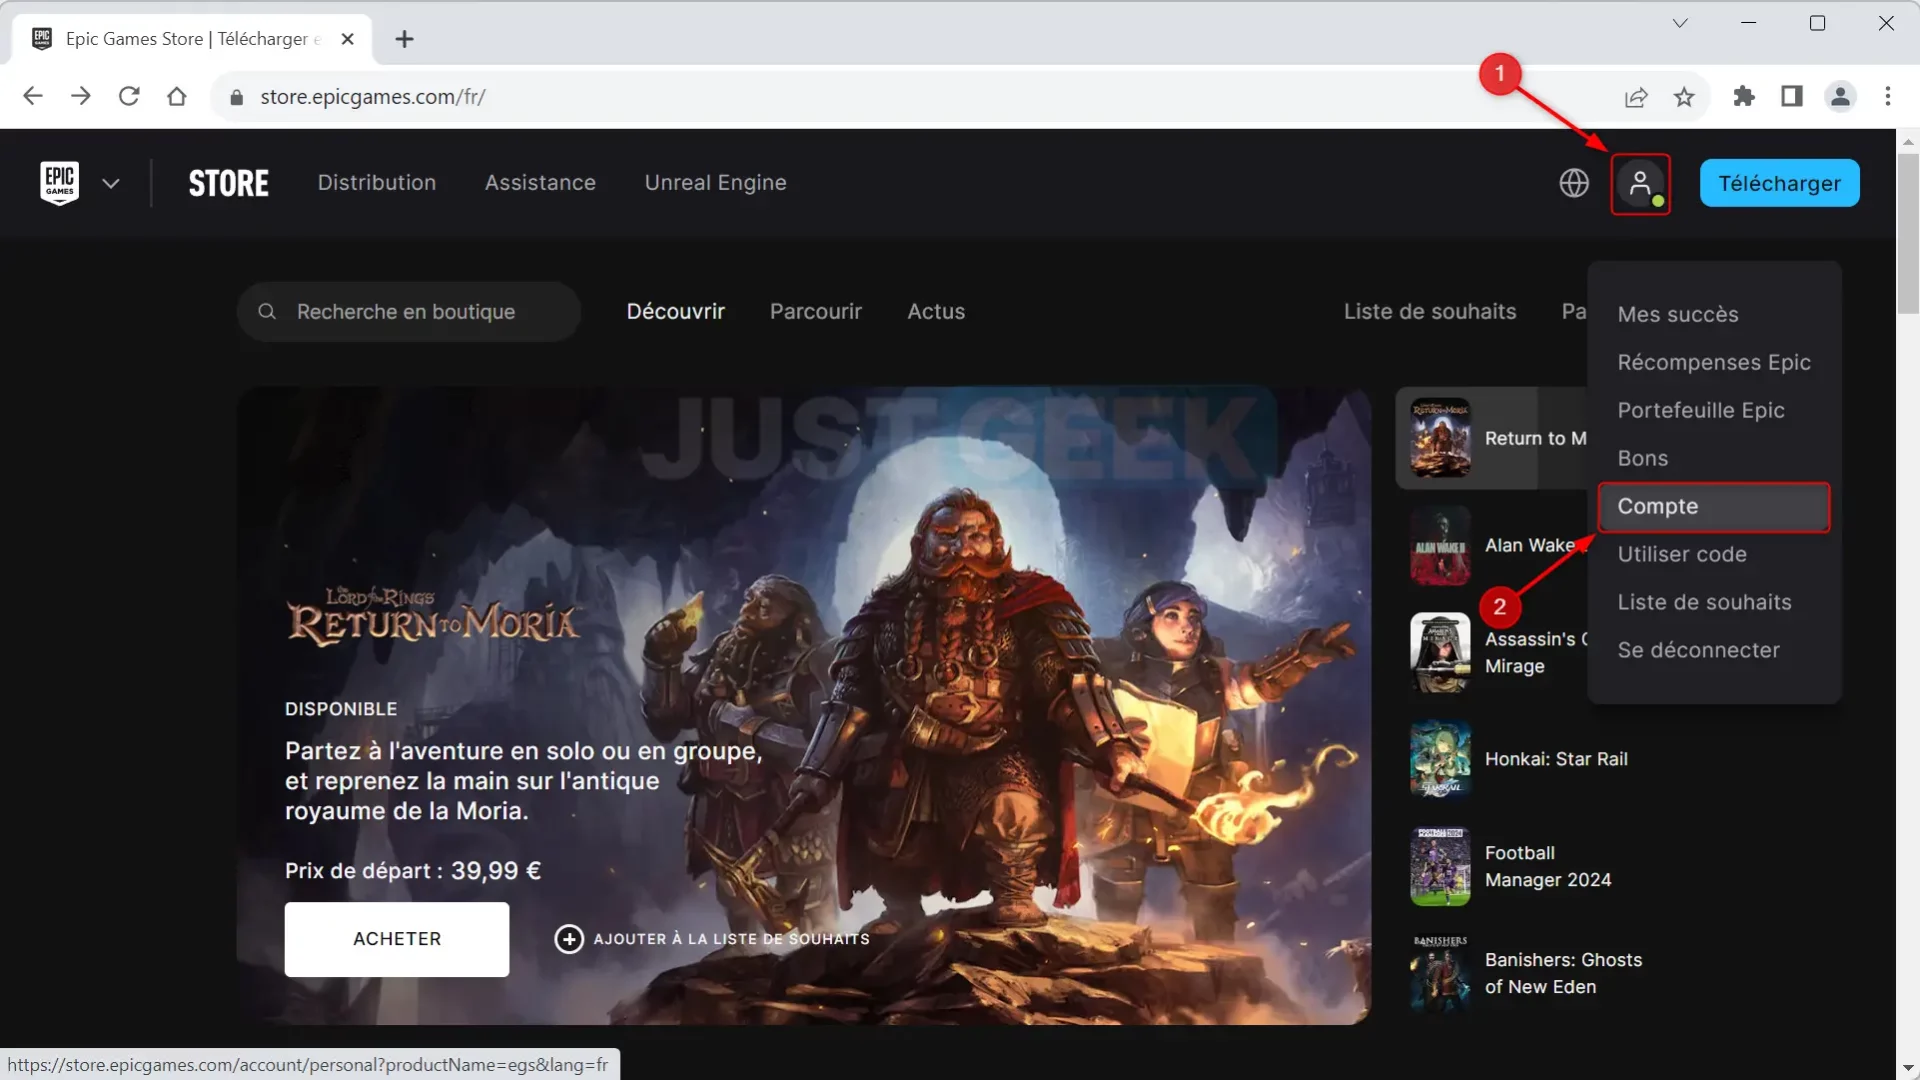Open Liste de souhaits in the store nav
This screenshot has width=1920, height=1080.
coord(1430,312)
